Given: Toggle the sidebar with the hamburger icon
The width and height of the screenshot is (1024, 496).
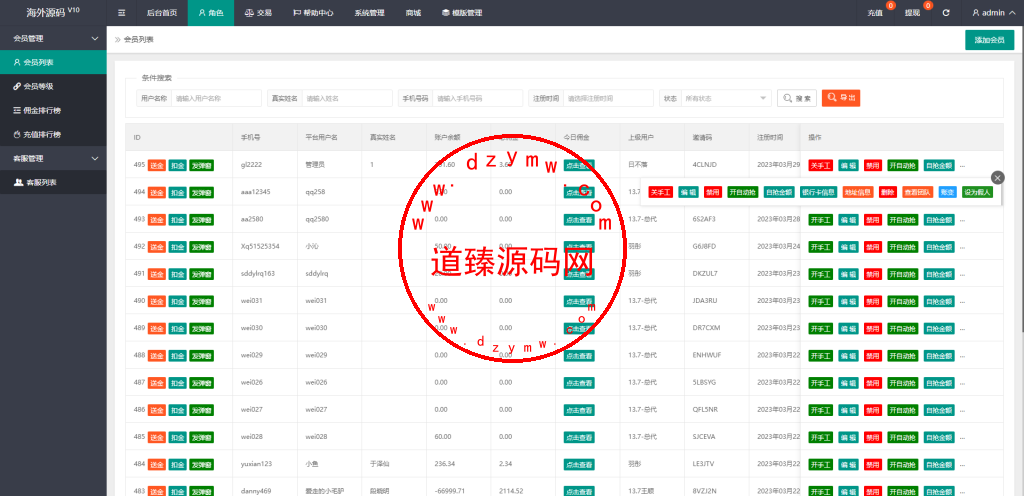Looking at the screenshot, I should 121,12.
